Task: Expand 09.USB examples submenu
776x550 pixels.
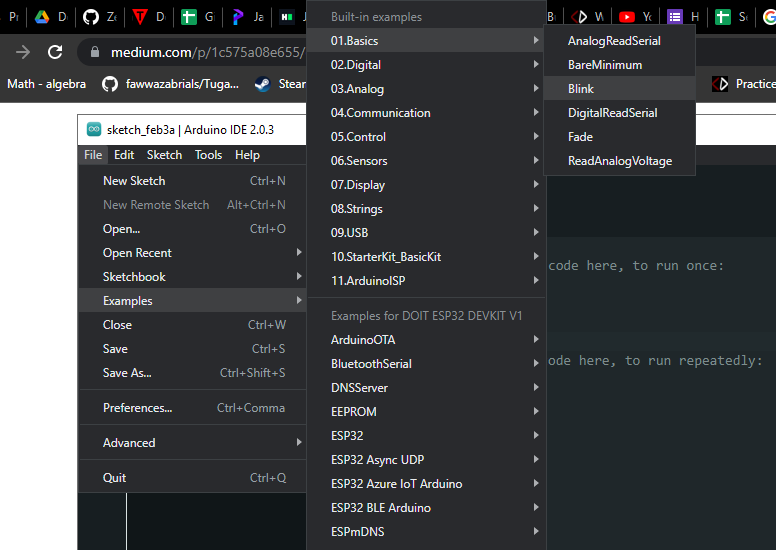Action: click(426, 233)
